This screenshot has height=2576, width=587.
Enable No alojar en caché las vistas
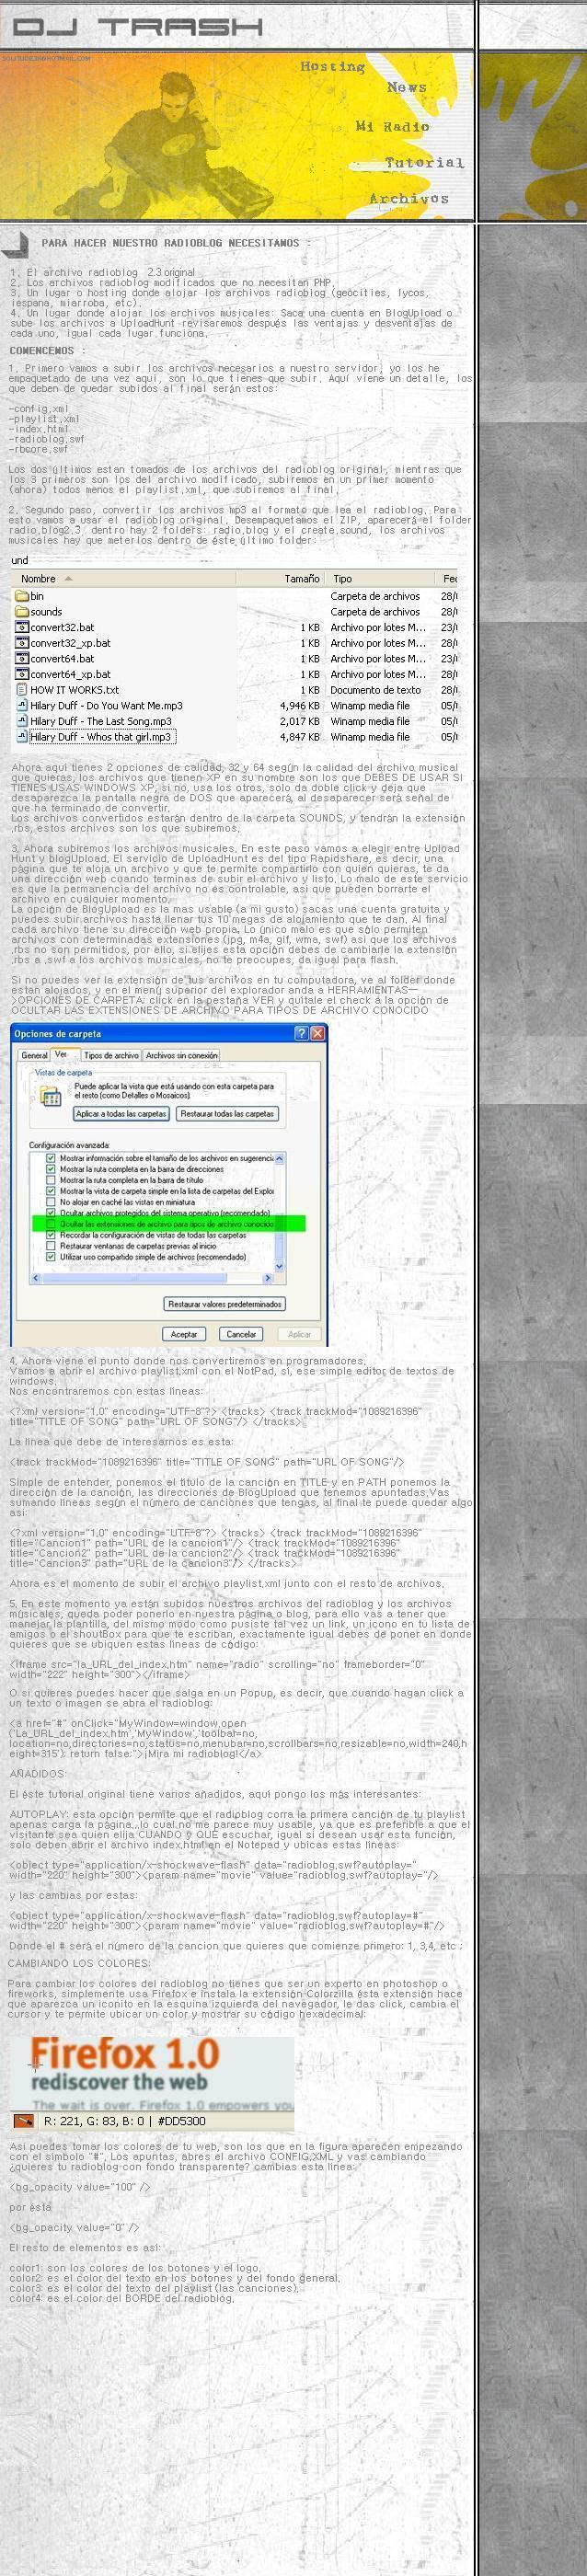tap(51, 1203)
